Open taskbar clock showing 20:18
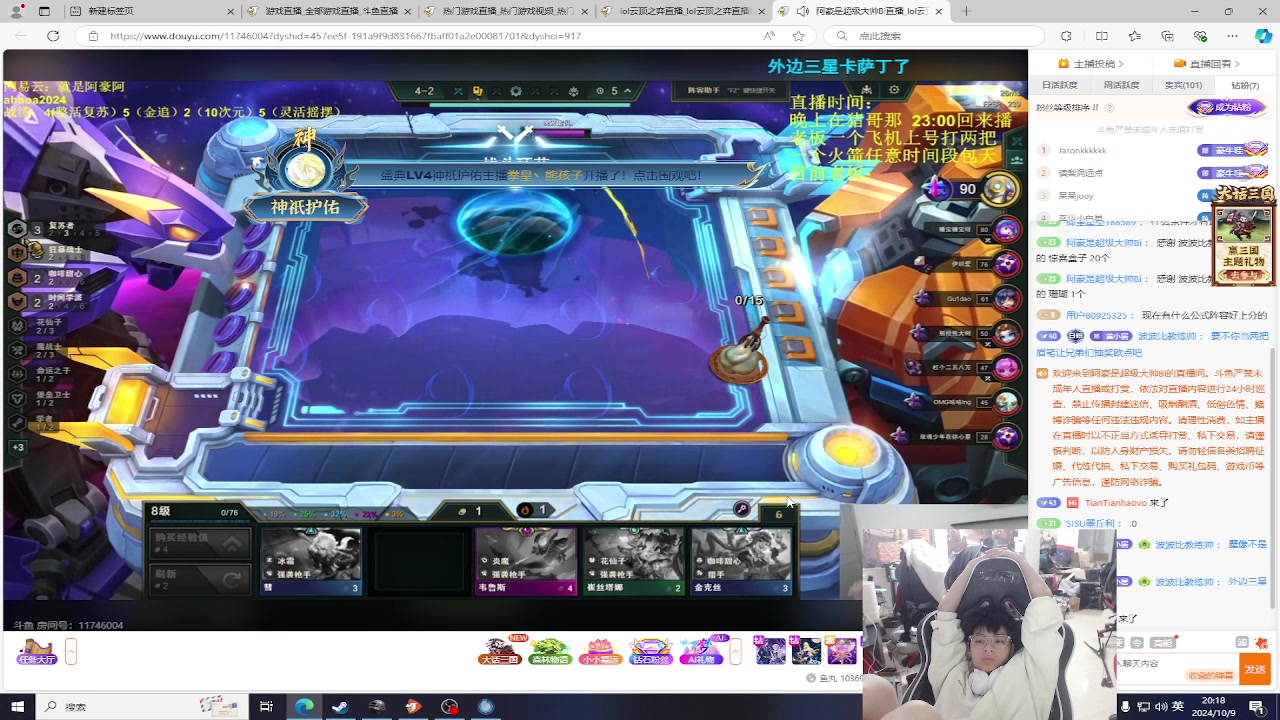Viewport: 1280px width, 720px height. click(1213, 706)
